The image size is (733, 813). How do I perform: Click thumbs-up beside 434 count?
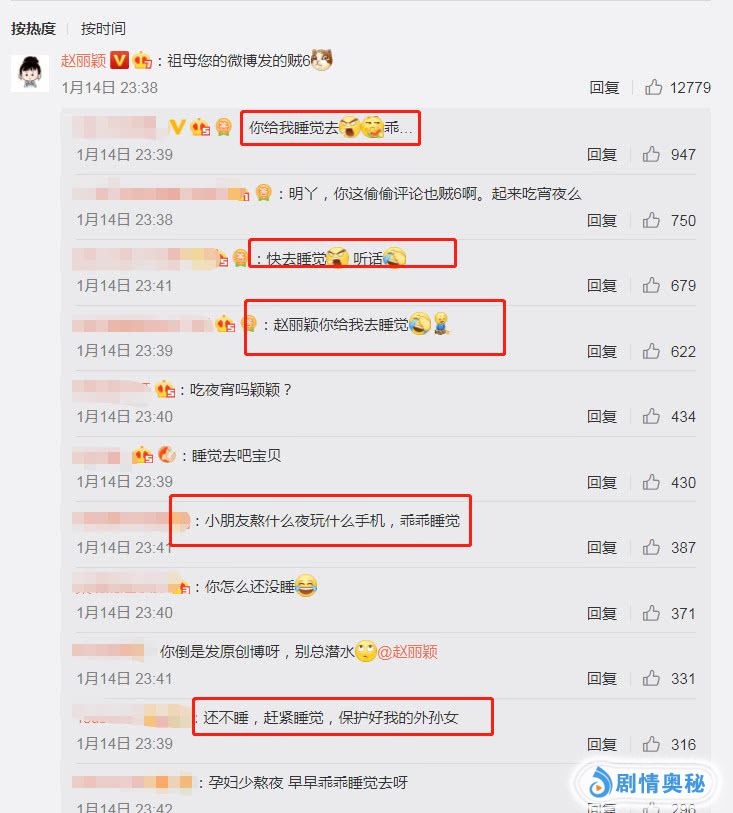[651, 416]
